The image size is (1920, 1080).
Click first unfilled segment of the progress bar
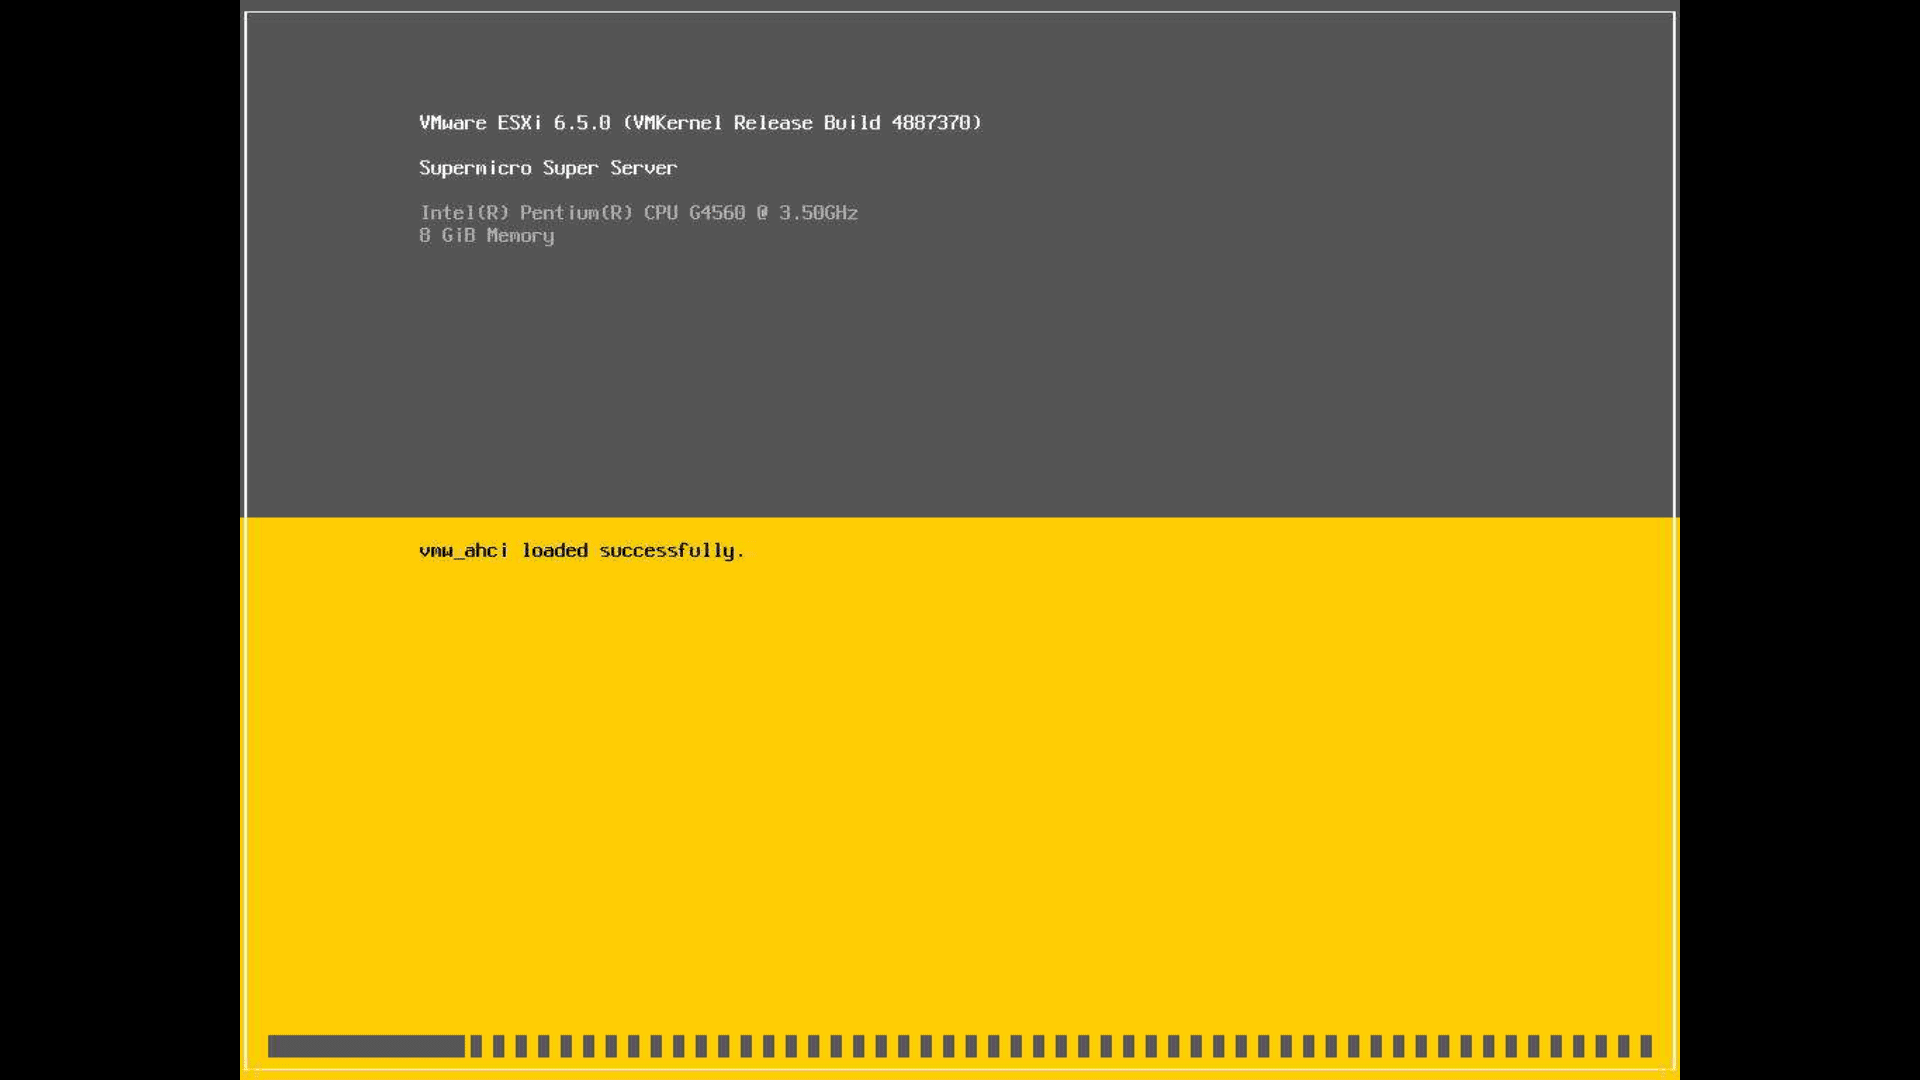[x=477, y=1046]
